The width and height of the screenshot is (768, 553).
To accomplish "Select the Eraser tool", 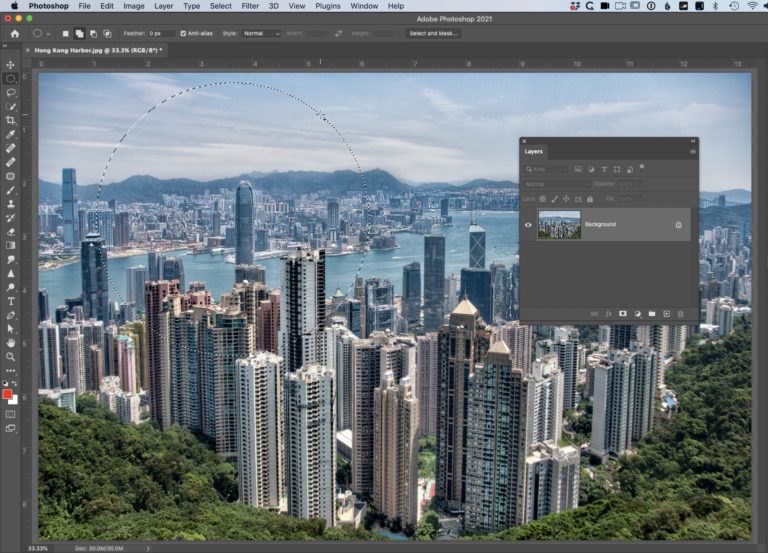I will pyautogui.click(x=10, y=232).
